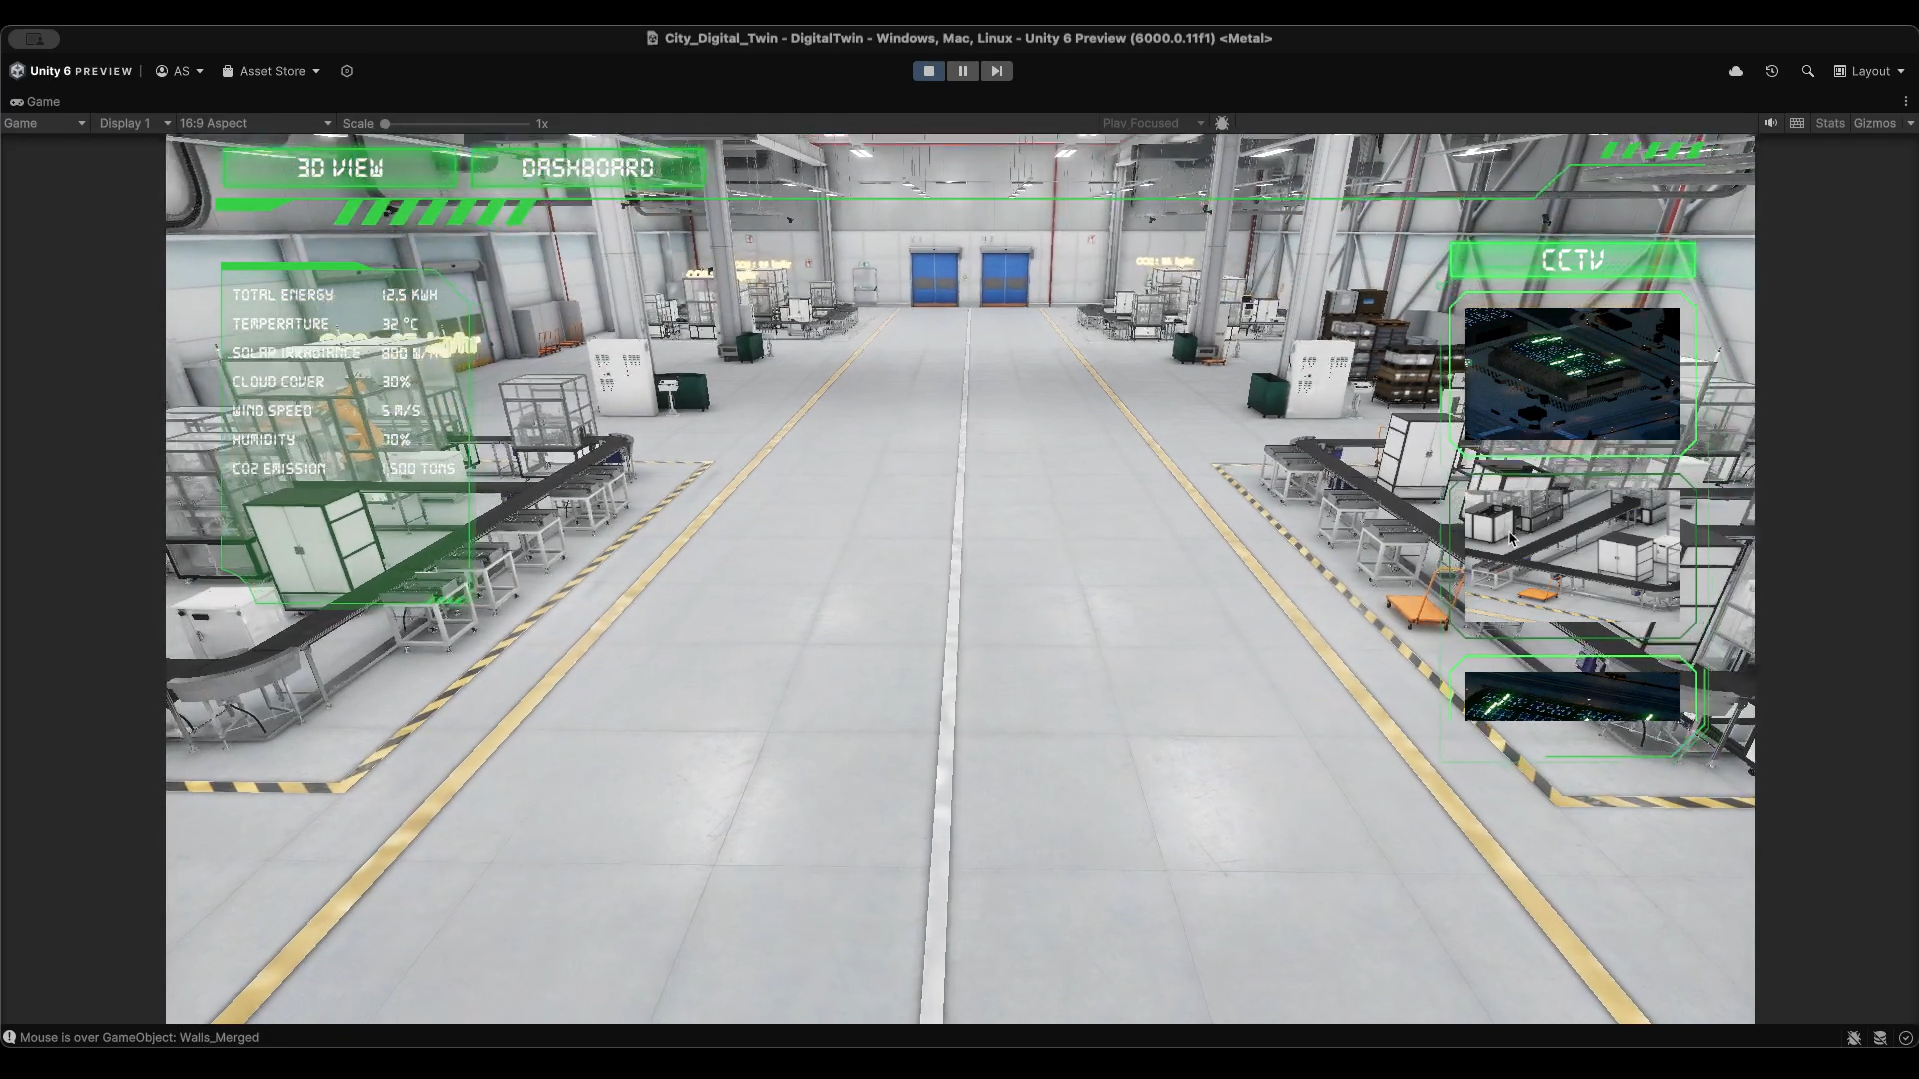Stop play mode with the Play button
The width and height of the screenshot is (1919, 1079).
click(x=928, y=71)
